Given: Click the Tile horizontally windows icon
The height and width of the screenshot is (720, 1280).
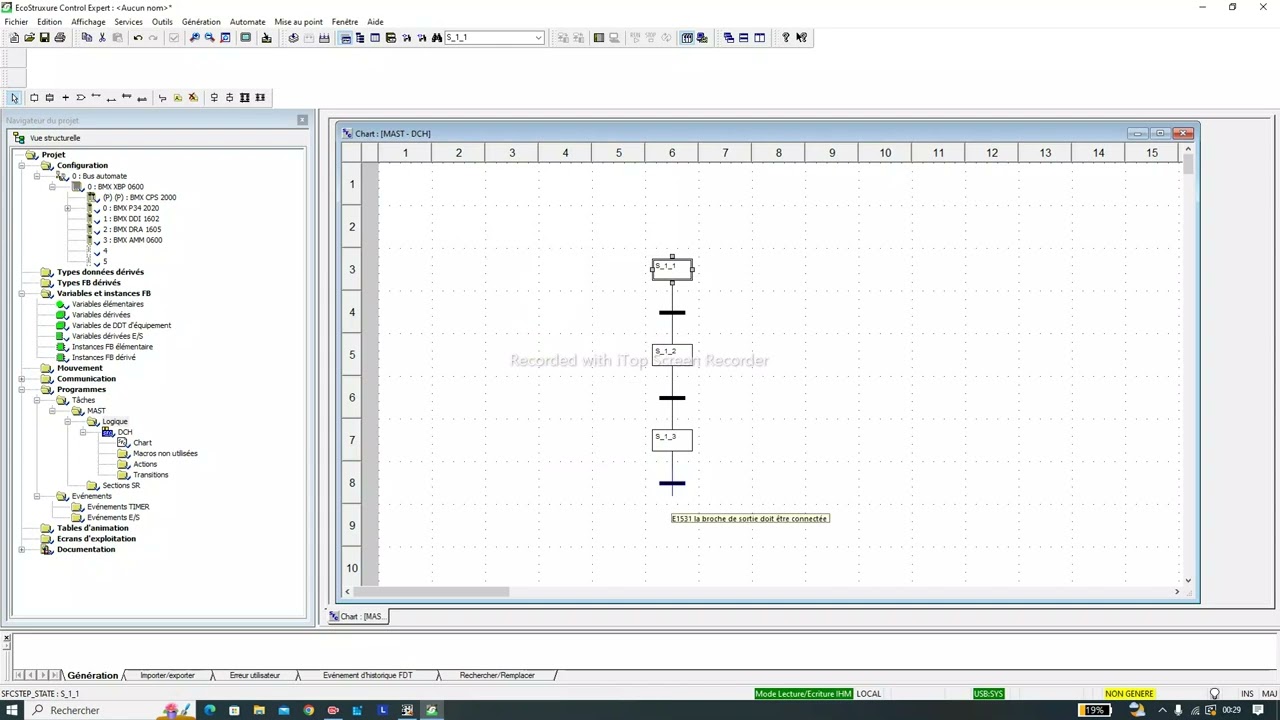Looking at the screenshot, I should (x=743, y=38).
